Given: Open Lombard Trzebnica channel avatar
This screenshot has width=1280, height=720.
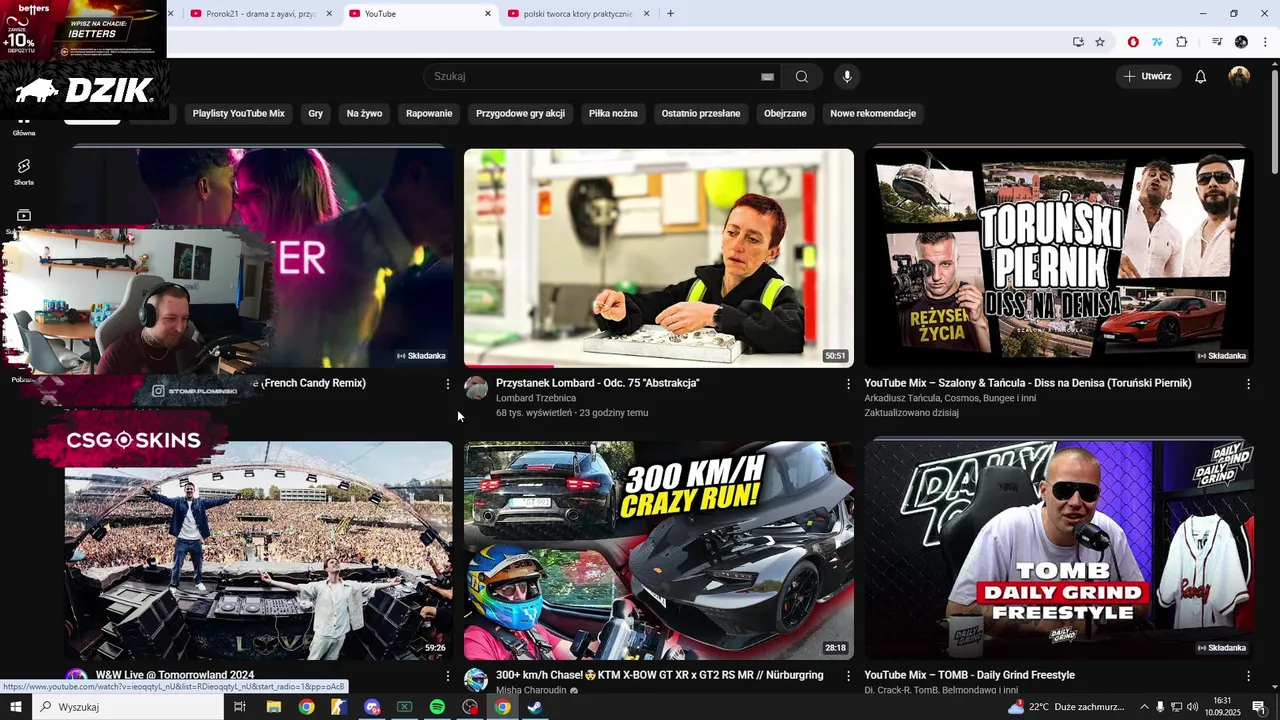Looking at the screenshot, I should point(476,389).
